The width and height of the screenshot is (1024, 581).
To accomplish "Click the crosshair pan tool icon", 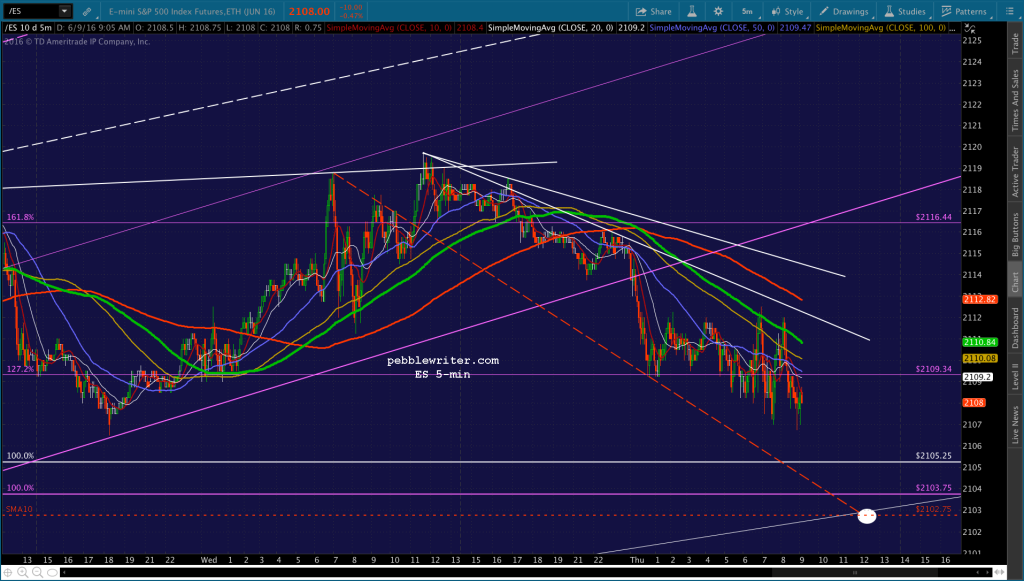I will click(8, 573).
